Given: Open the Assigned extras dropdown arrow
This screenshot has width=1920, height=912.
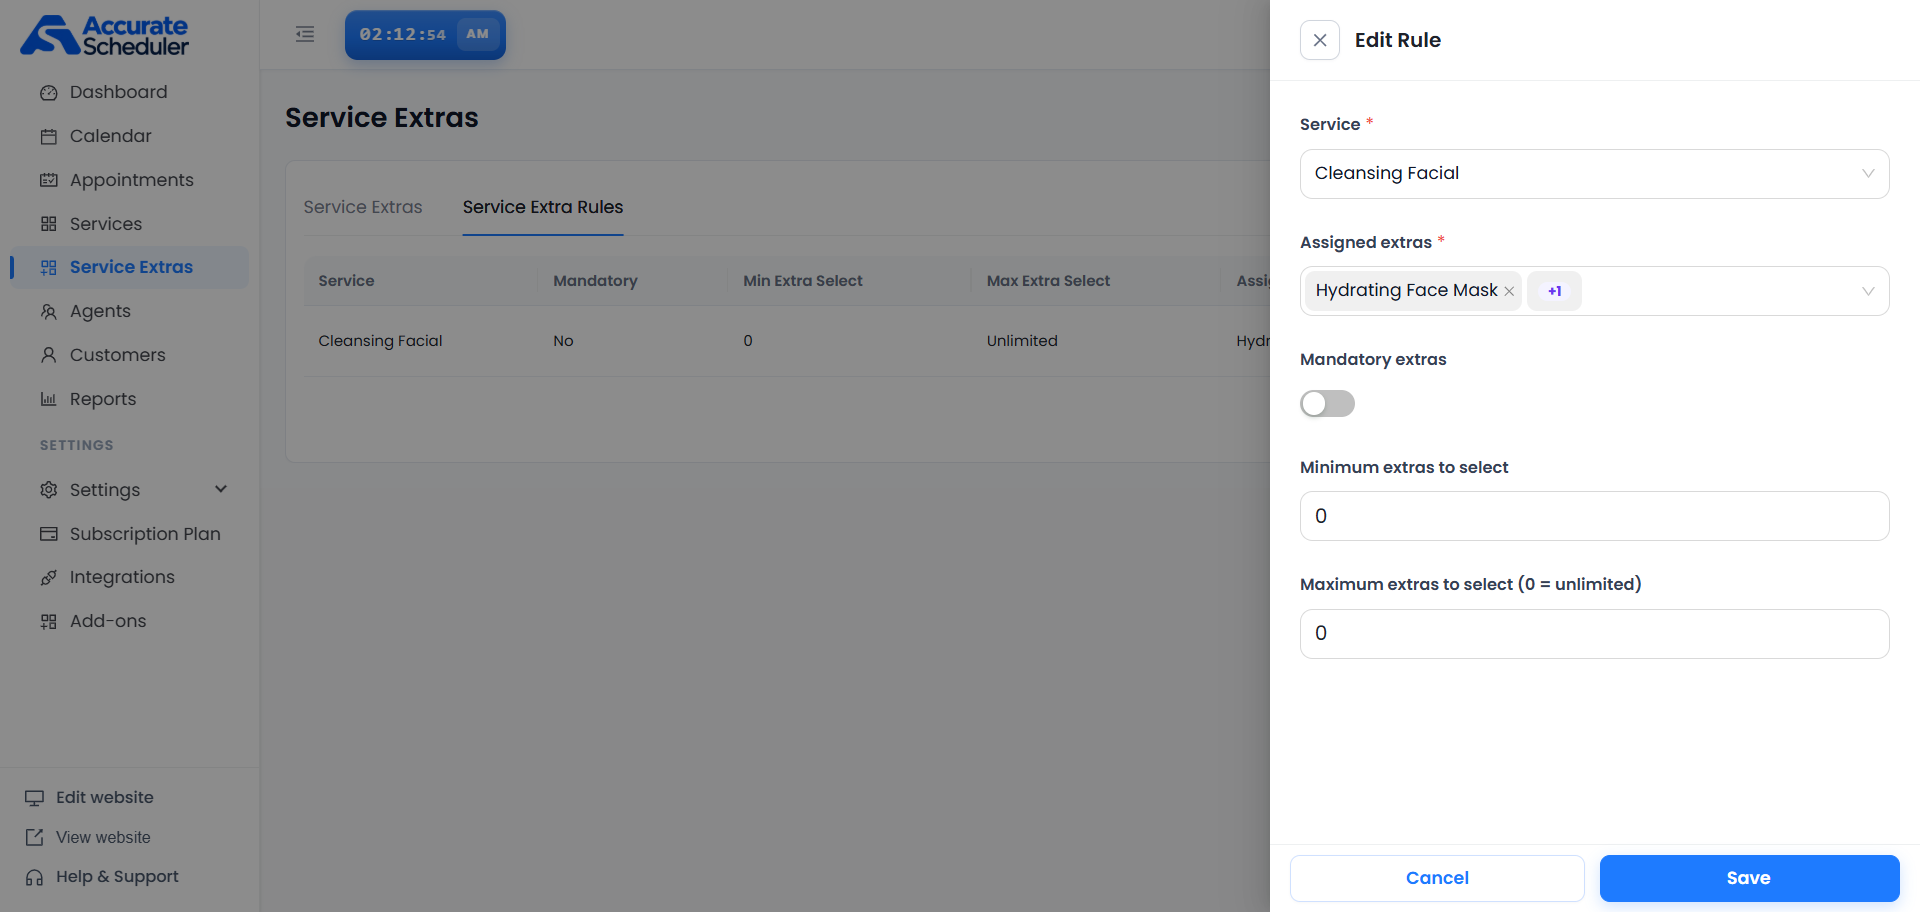Looking at the screenshot, I should coord(1868,291).
